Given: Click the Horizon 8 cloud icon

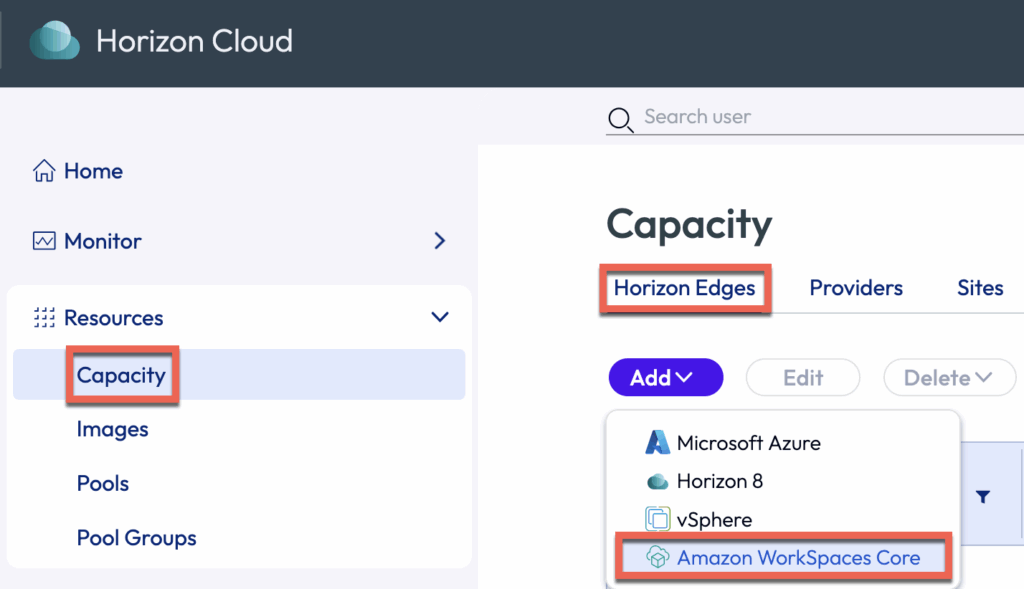Looking at the screenshot, I should click(x=657, y=481).
